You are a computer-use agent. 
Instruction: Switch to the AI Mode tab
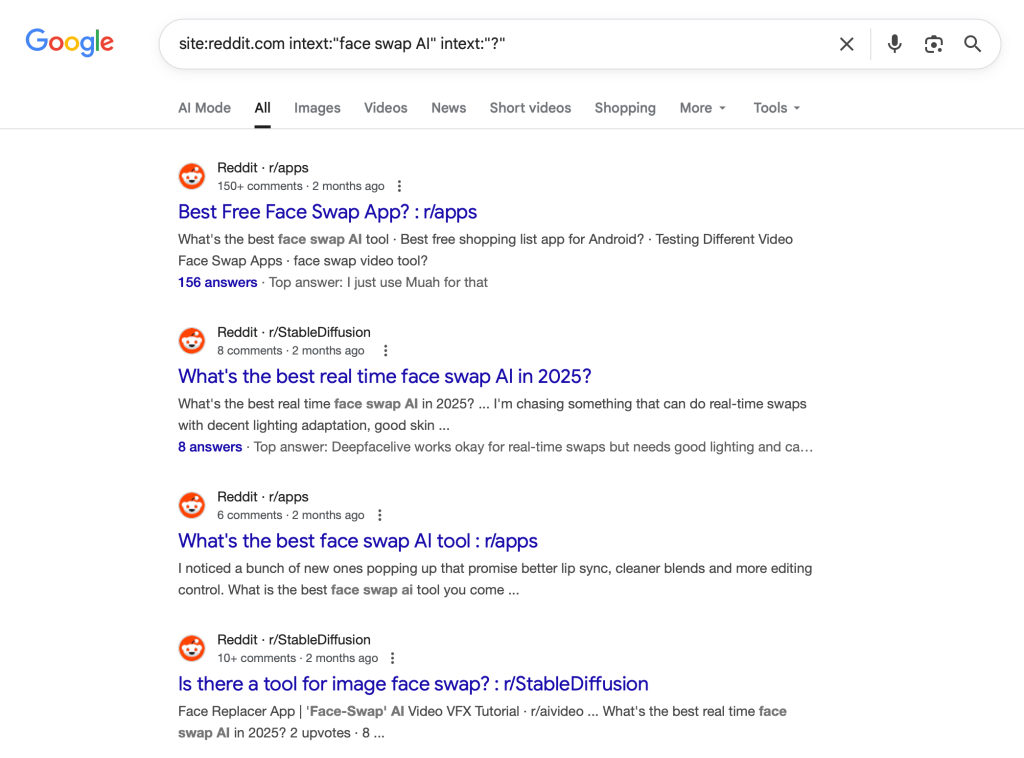tap(204, 108)
